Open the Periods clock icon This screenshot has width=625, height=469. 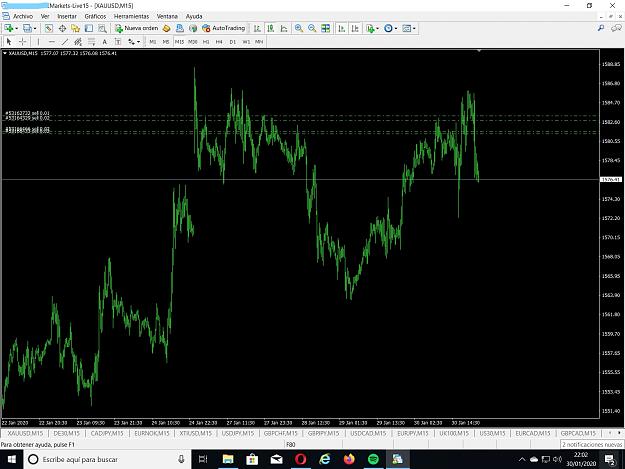(x=388, y=28)
